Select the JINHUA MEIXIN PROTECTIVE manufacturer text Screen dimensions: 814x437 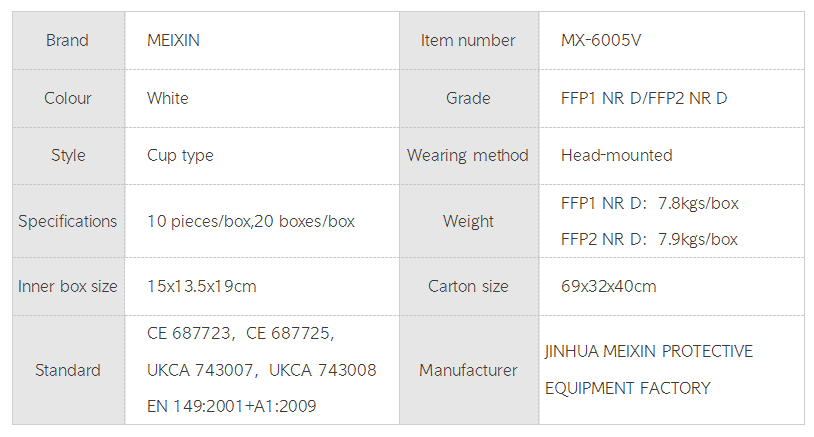pos(649,352)
